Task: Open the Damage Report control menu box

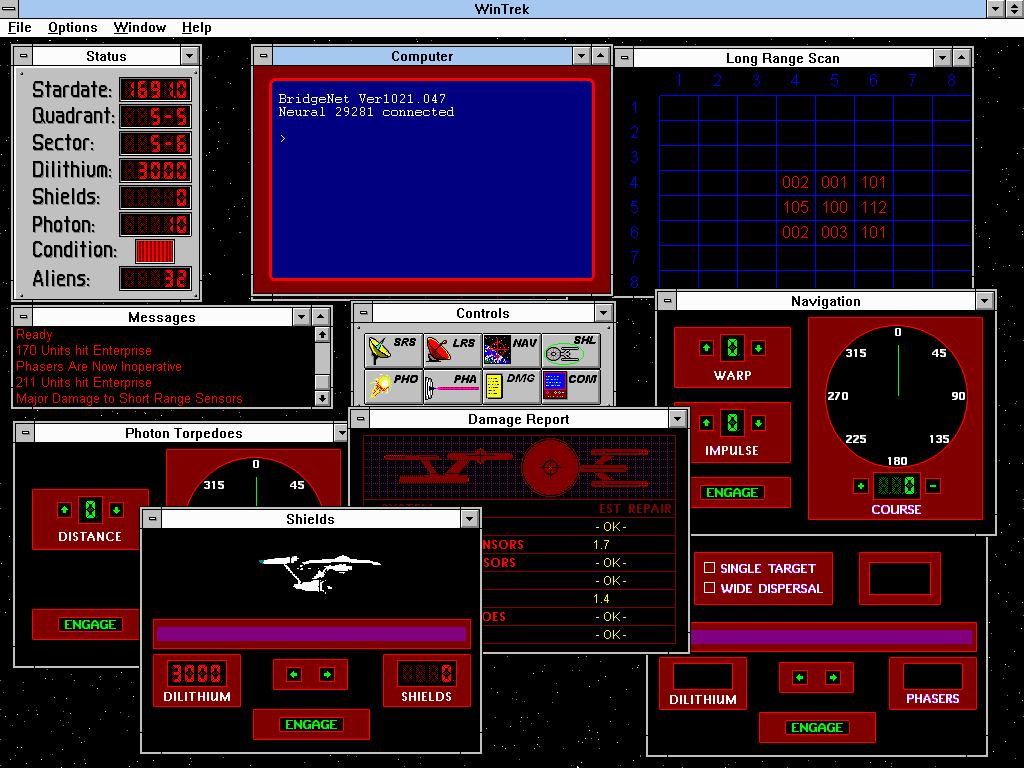Action: click(360, 419)
